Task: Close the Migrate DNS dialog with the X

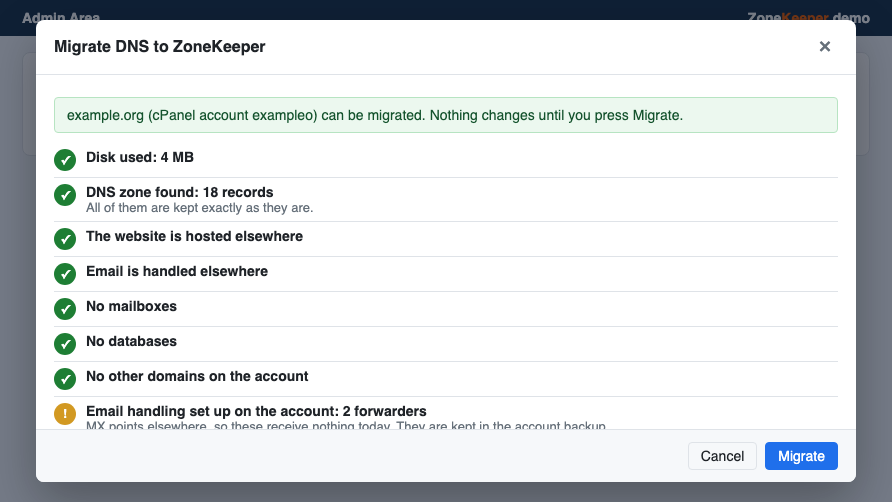Action: 824,47
